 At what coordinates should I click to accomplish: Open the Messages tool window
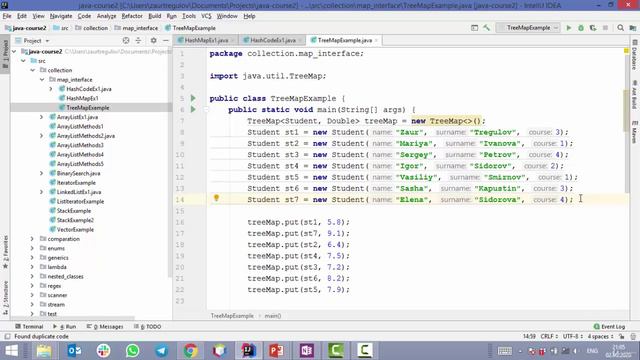point(105,327)
